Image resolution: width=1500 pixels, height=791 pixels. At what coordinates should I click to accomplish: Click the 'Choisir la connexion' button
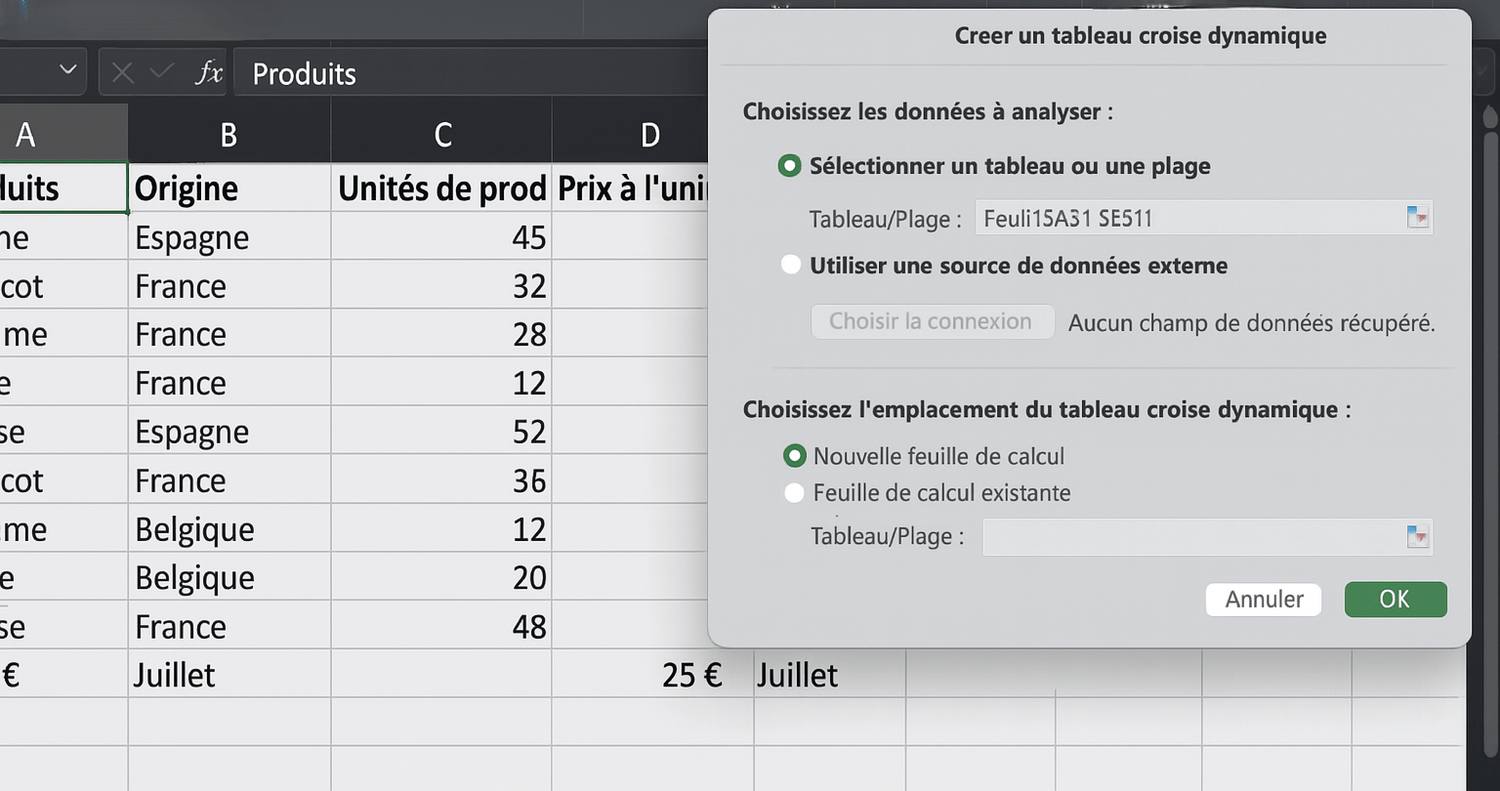932,322
